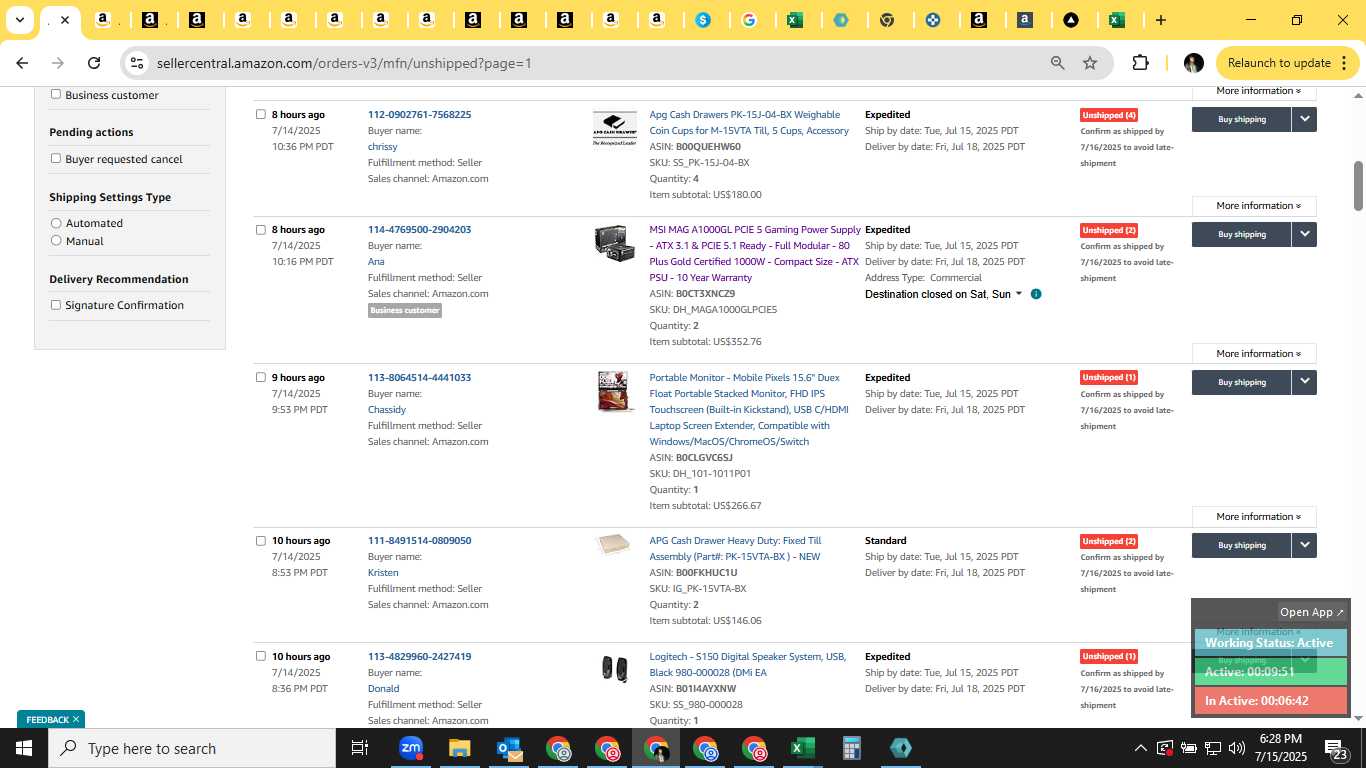Expand More information below chrissy's coin cups order

point(1254,206)
